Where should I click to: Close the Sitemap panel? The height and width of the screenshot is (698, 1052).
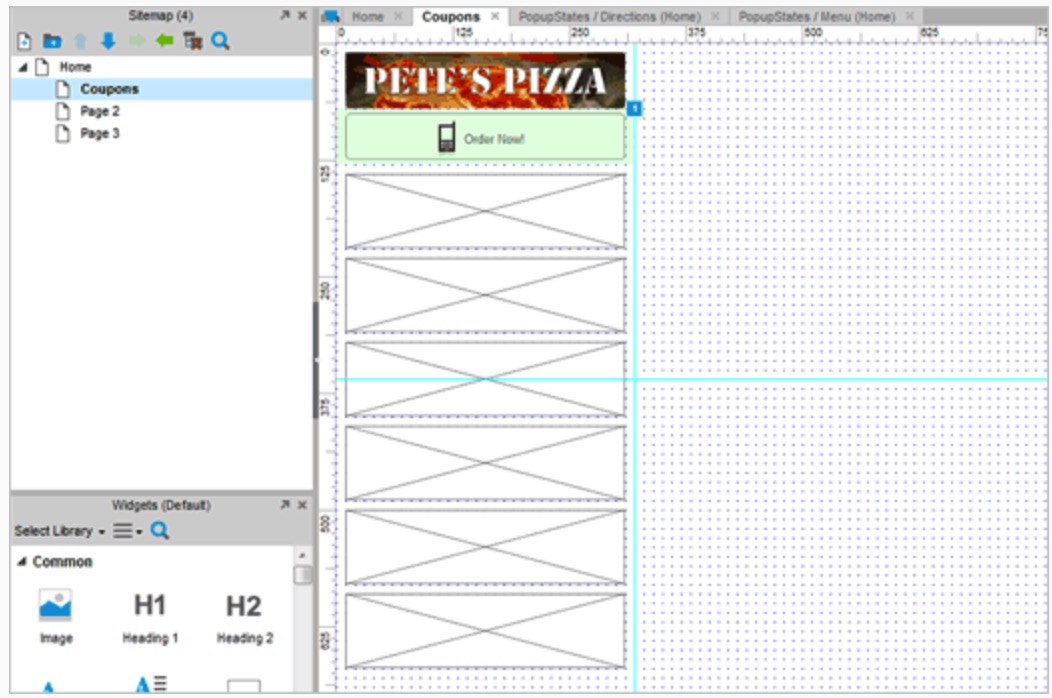[302, 15]
